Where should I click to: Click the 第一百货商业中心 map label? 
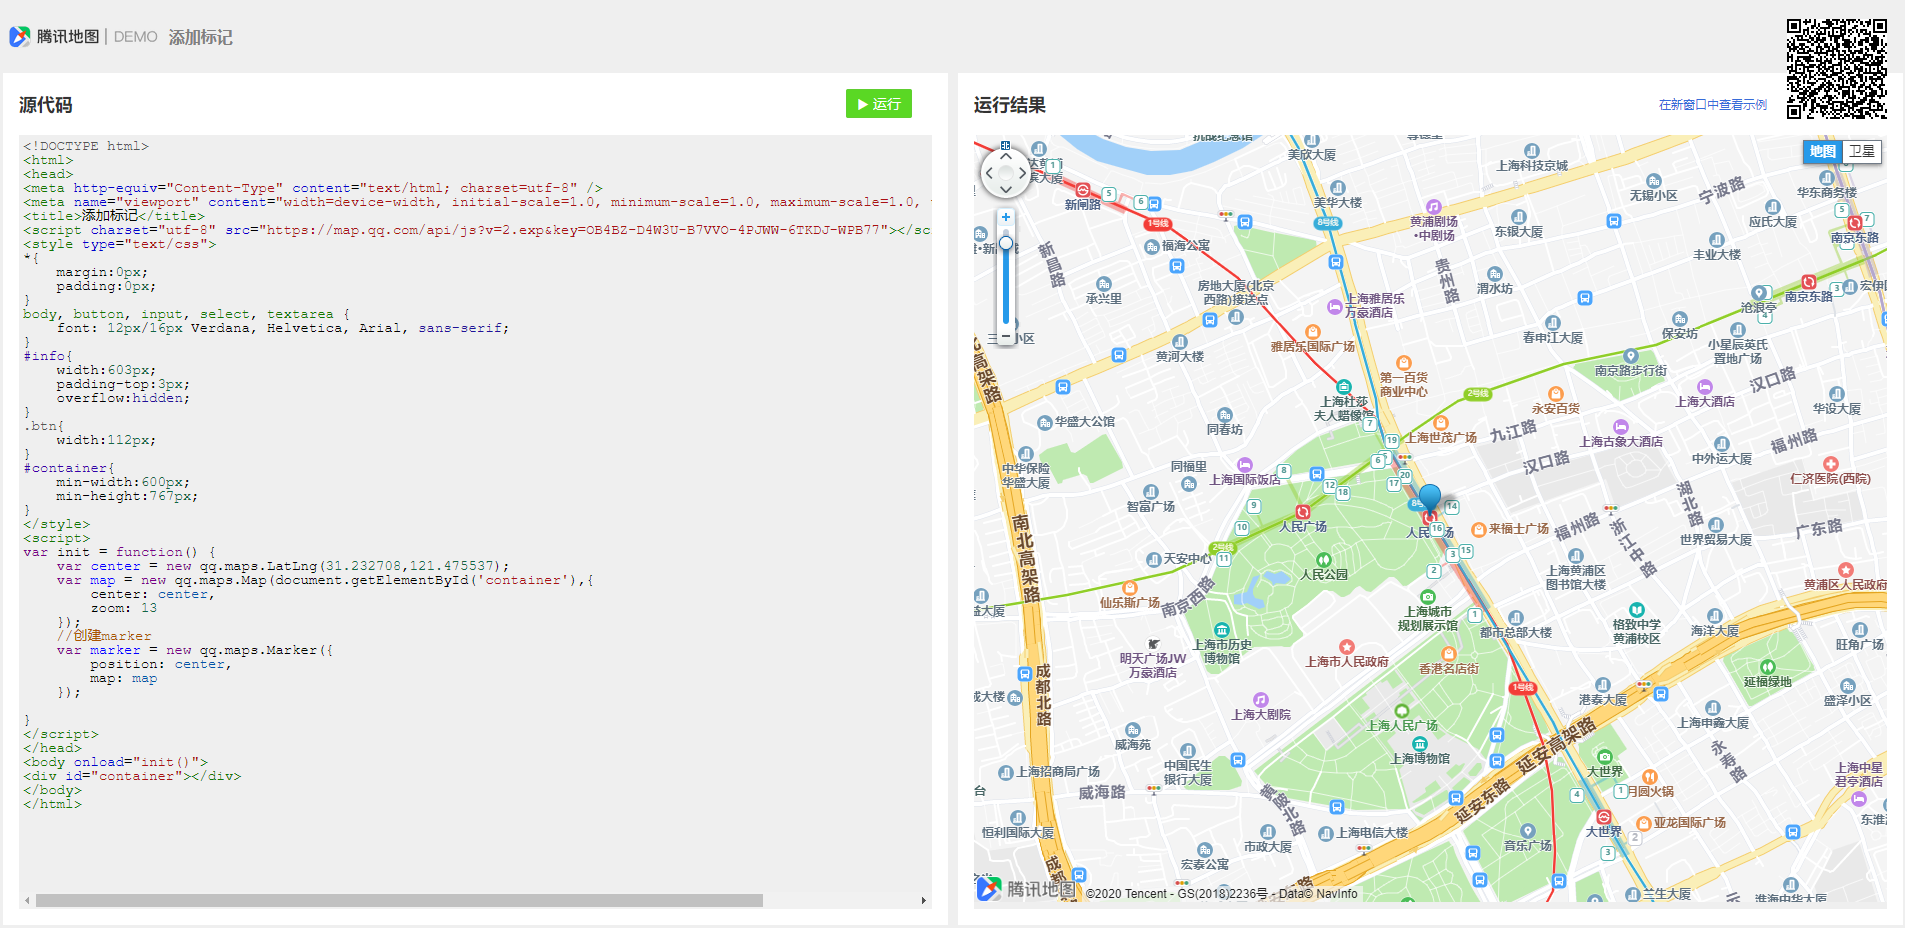(x=1404, y=385)
